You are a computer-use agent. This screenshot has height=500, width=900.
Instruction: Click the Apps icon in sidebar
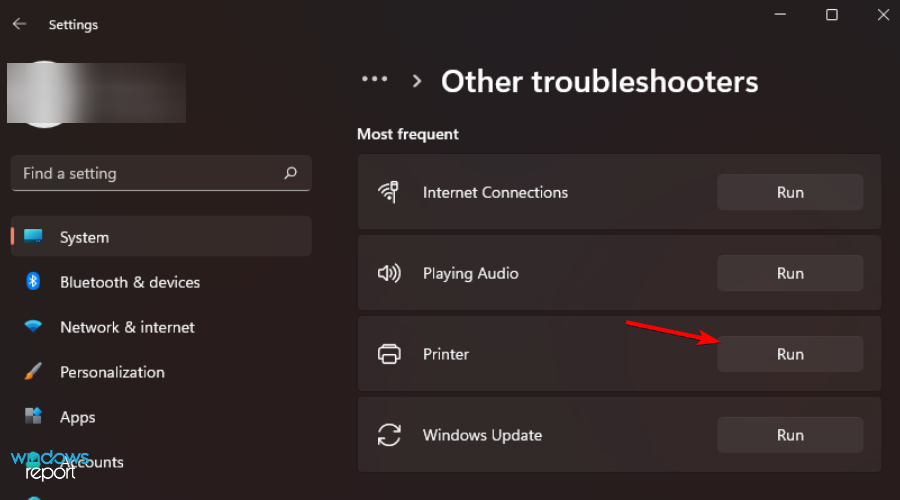(33, 417)
